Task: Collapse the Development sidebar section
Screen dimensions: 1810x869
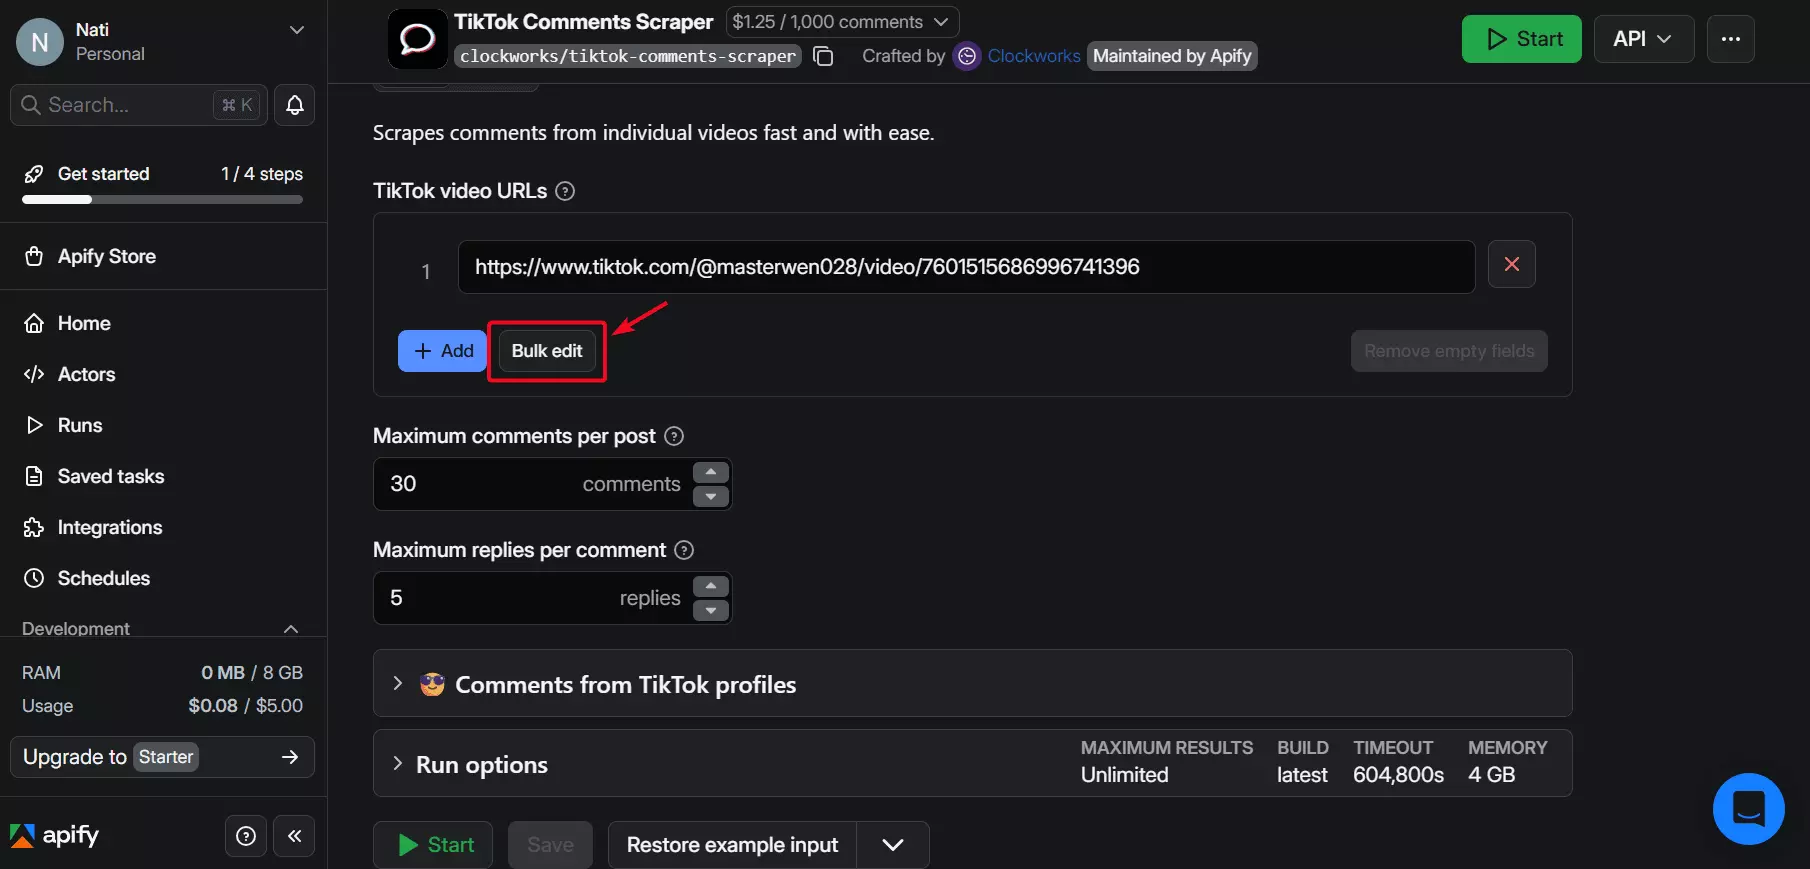Action: coord(291,629)
